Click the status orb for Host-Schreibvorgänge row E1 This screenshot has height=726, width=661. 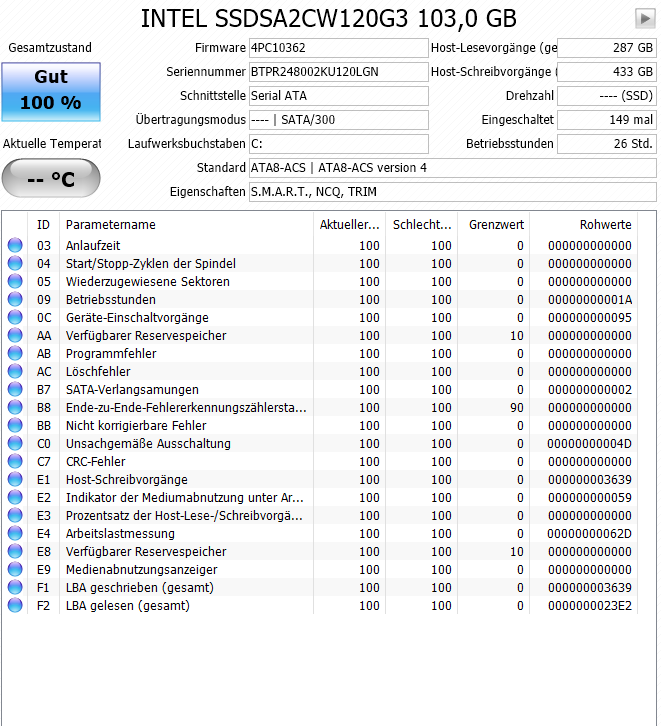click(x=15, y=480)
